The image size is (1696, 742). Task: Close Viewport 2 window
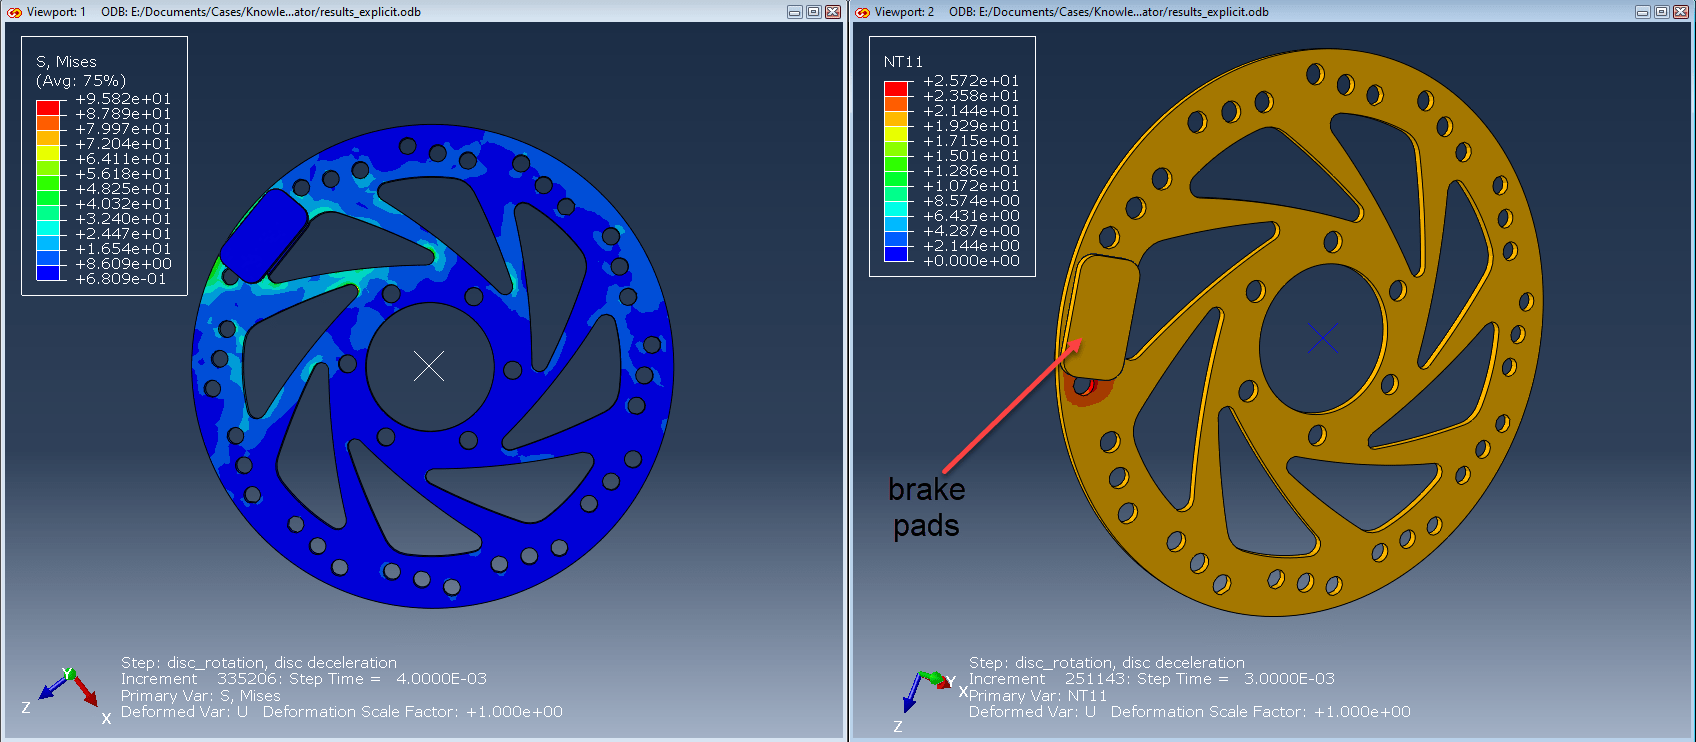pyautogui.click(x=1681, y=12)
